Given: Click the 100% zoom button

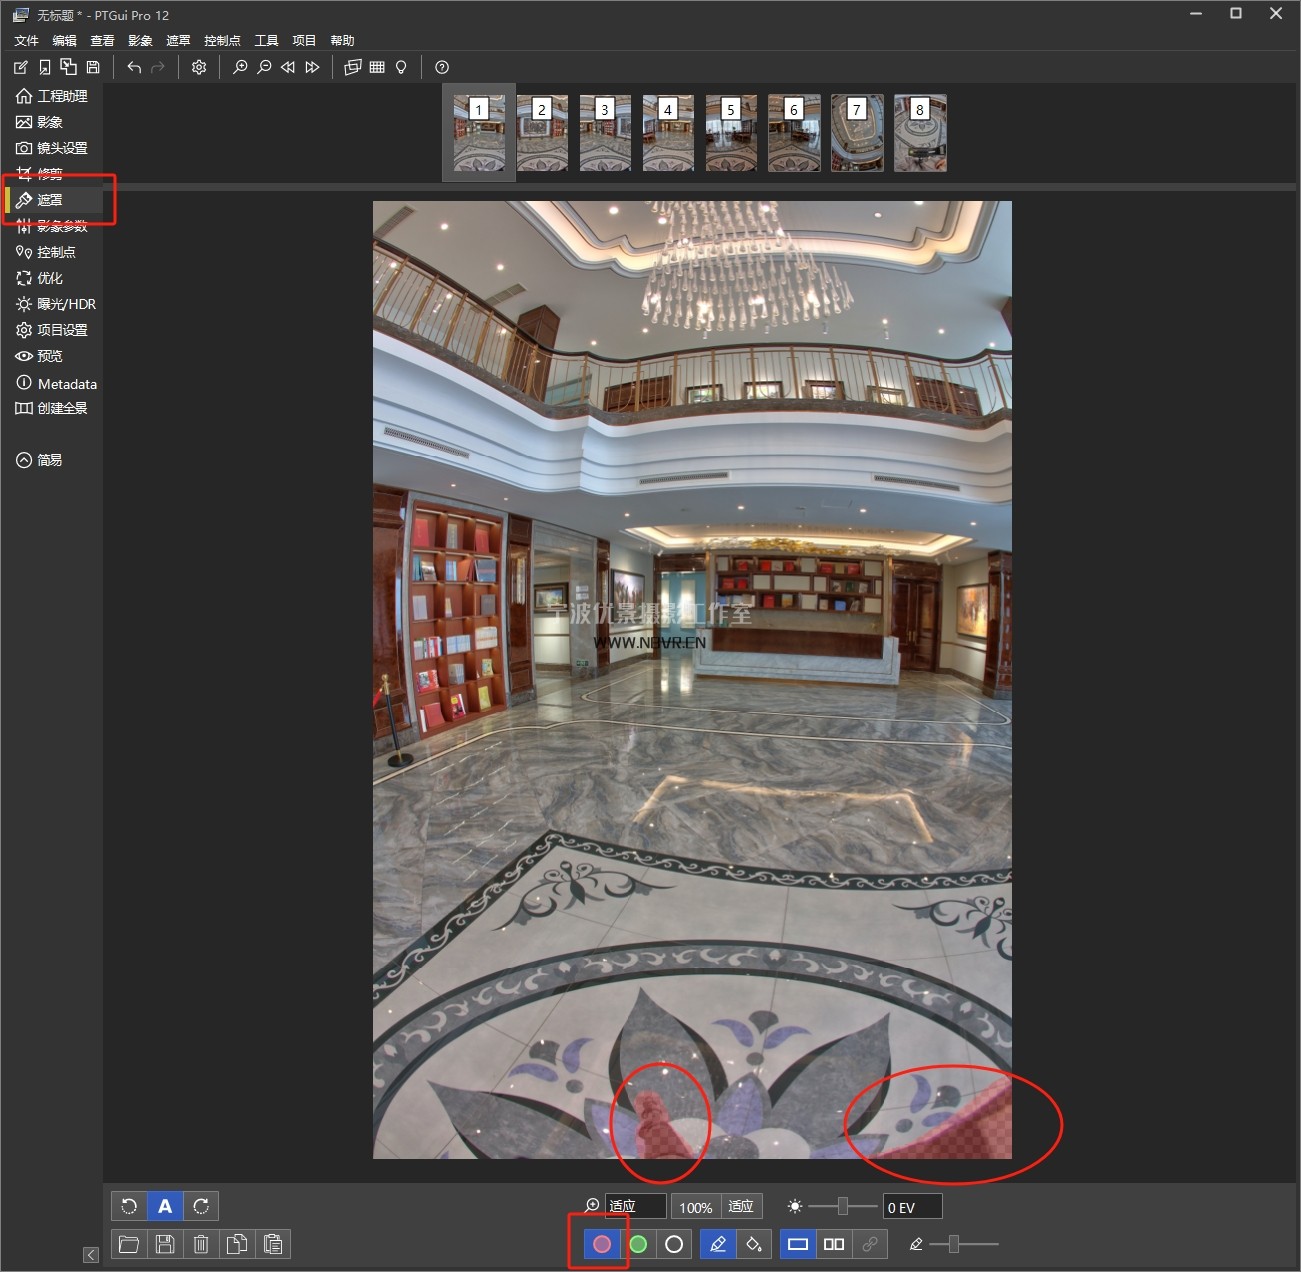Looking at the screenshot, I should pos(695,1207).
